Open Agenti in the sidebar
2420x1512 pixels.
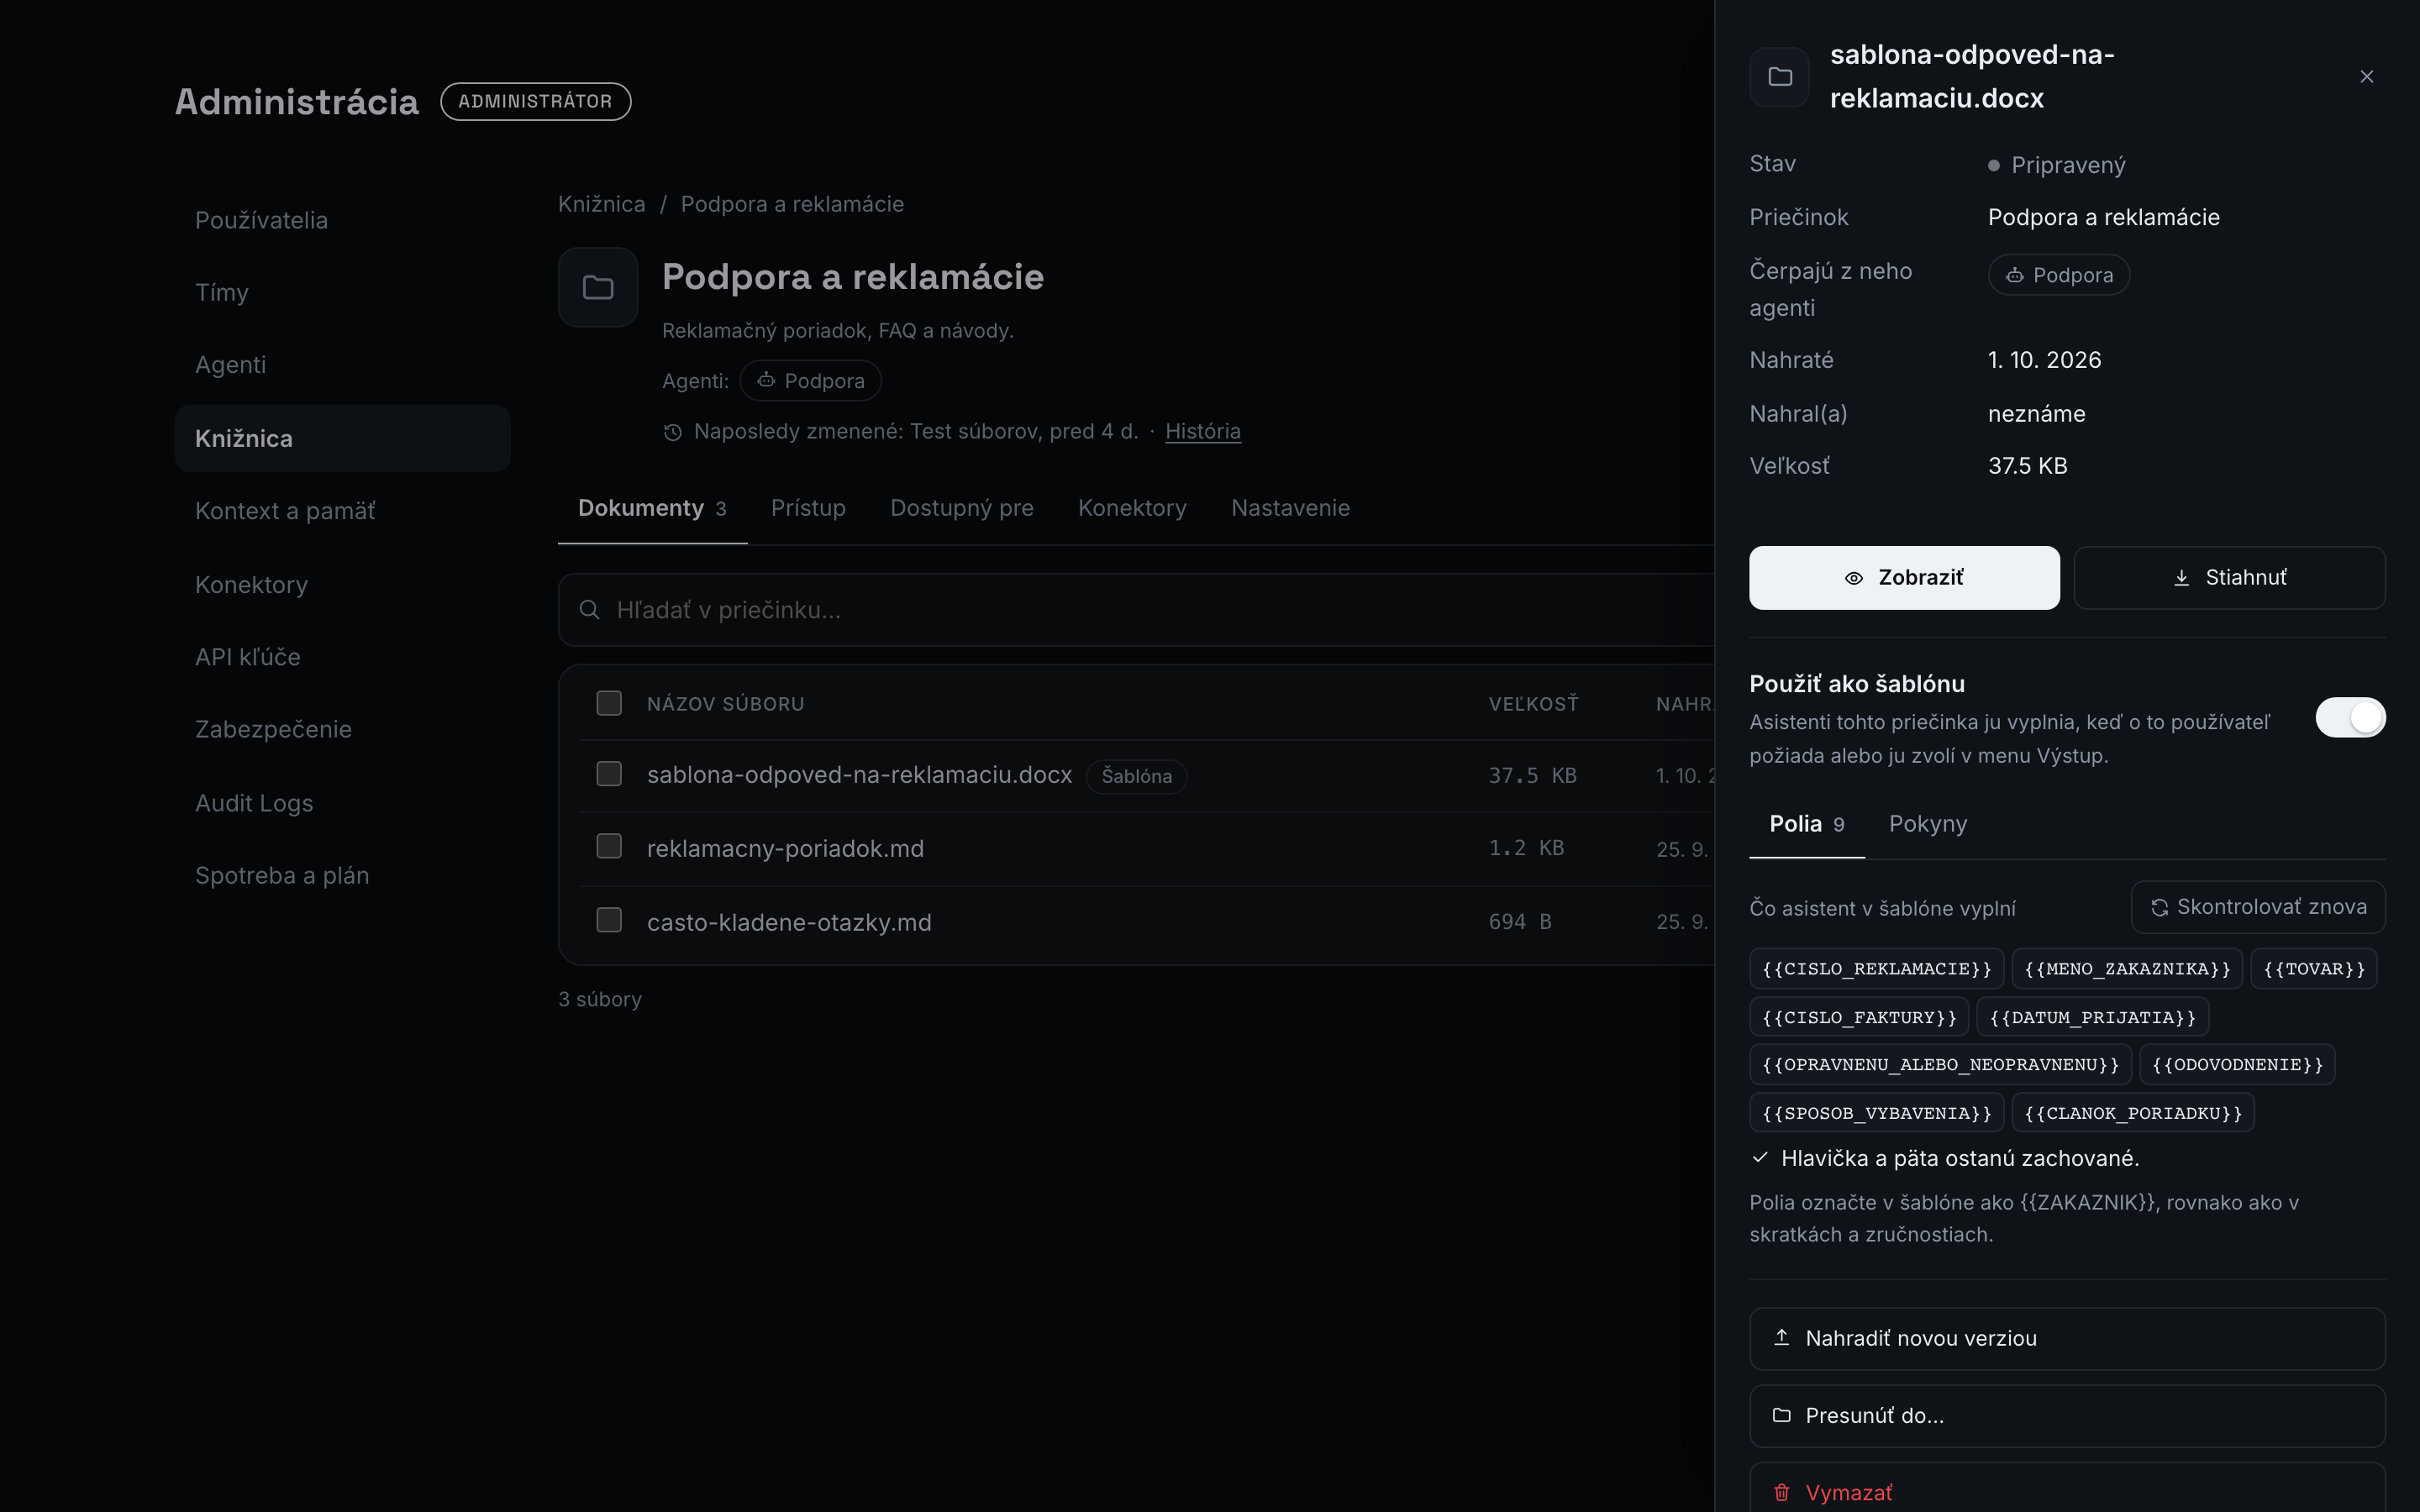342,364
